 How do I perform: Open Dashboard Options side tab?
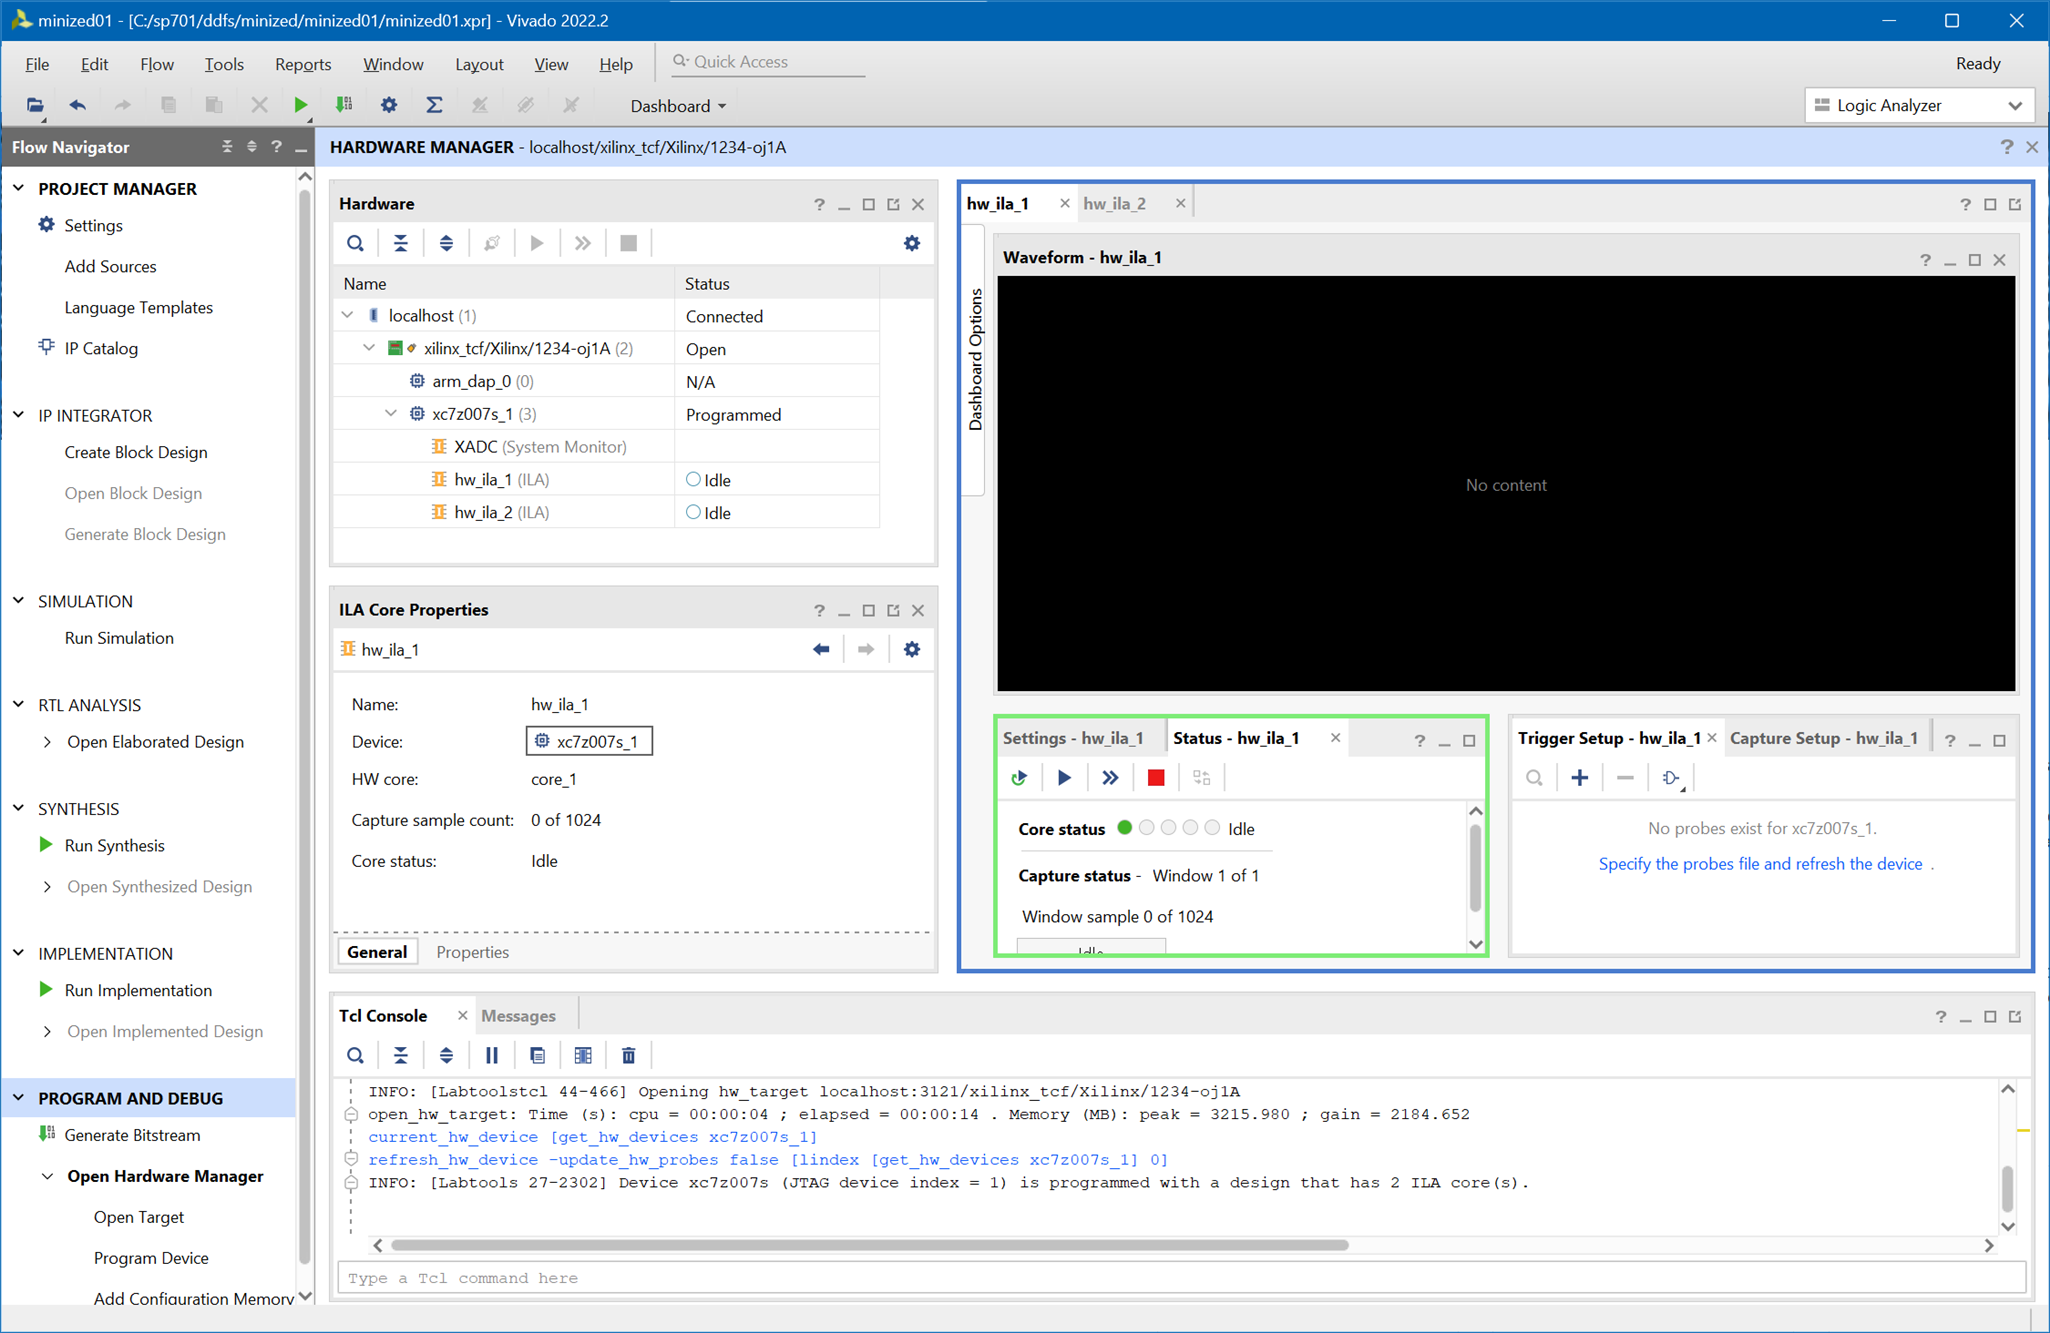pos(975,359)
